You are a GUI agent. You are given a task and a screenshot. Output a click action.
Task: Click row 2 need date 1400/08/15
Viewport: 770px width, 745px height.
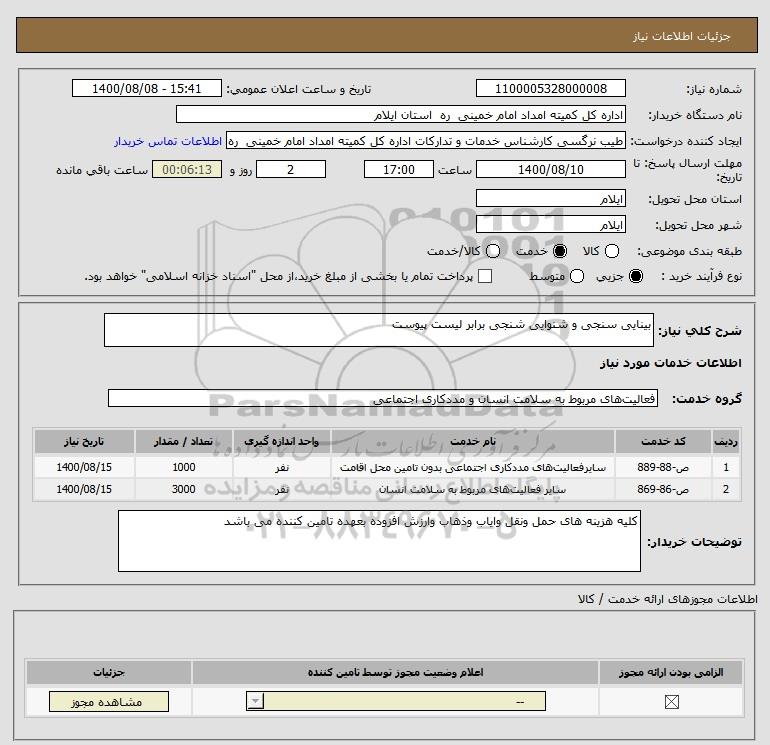click(84, 489)
